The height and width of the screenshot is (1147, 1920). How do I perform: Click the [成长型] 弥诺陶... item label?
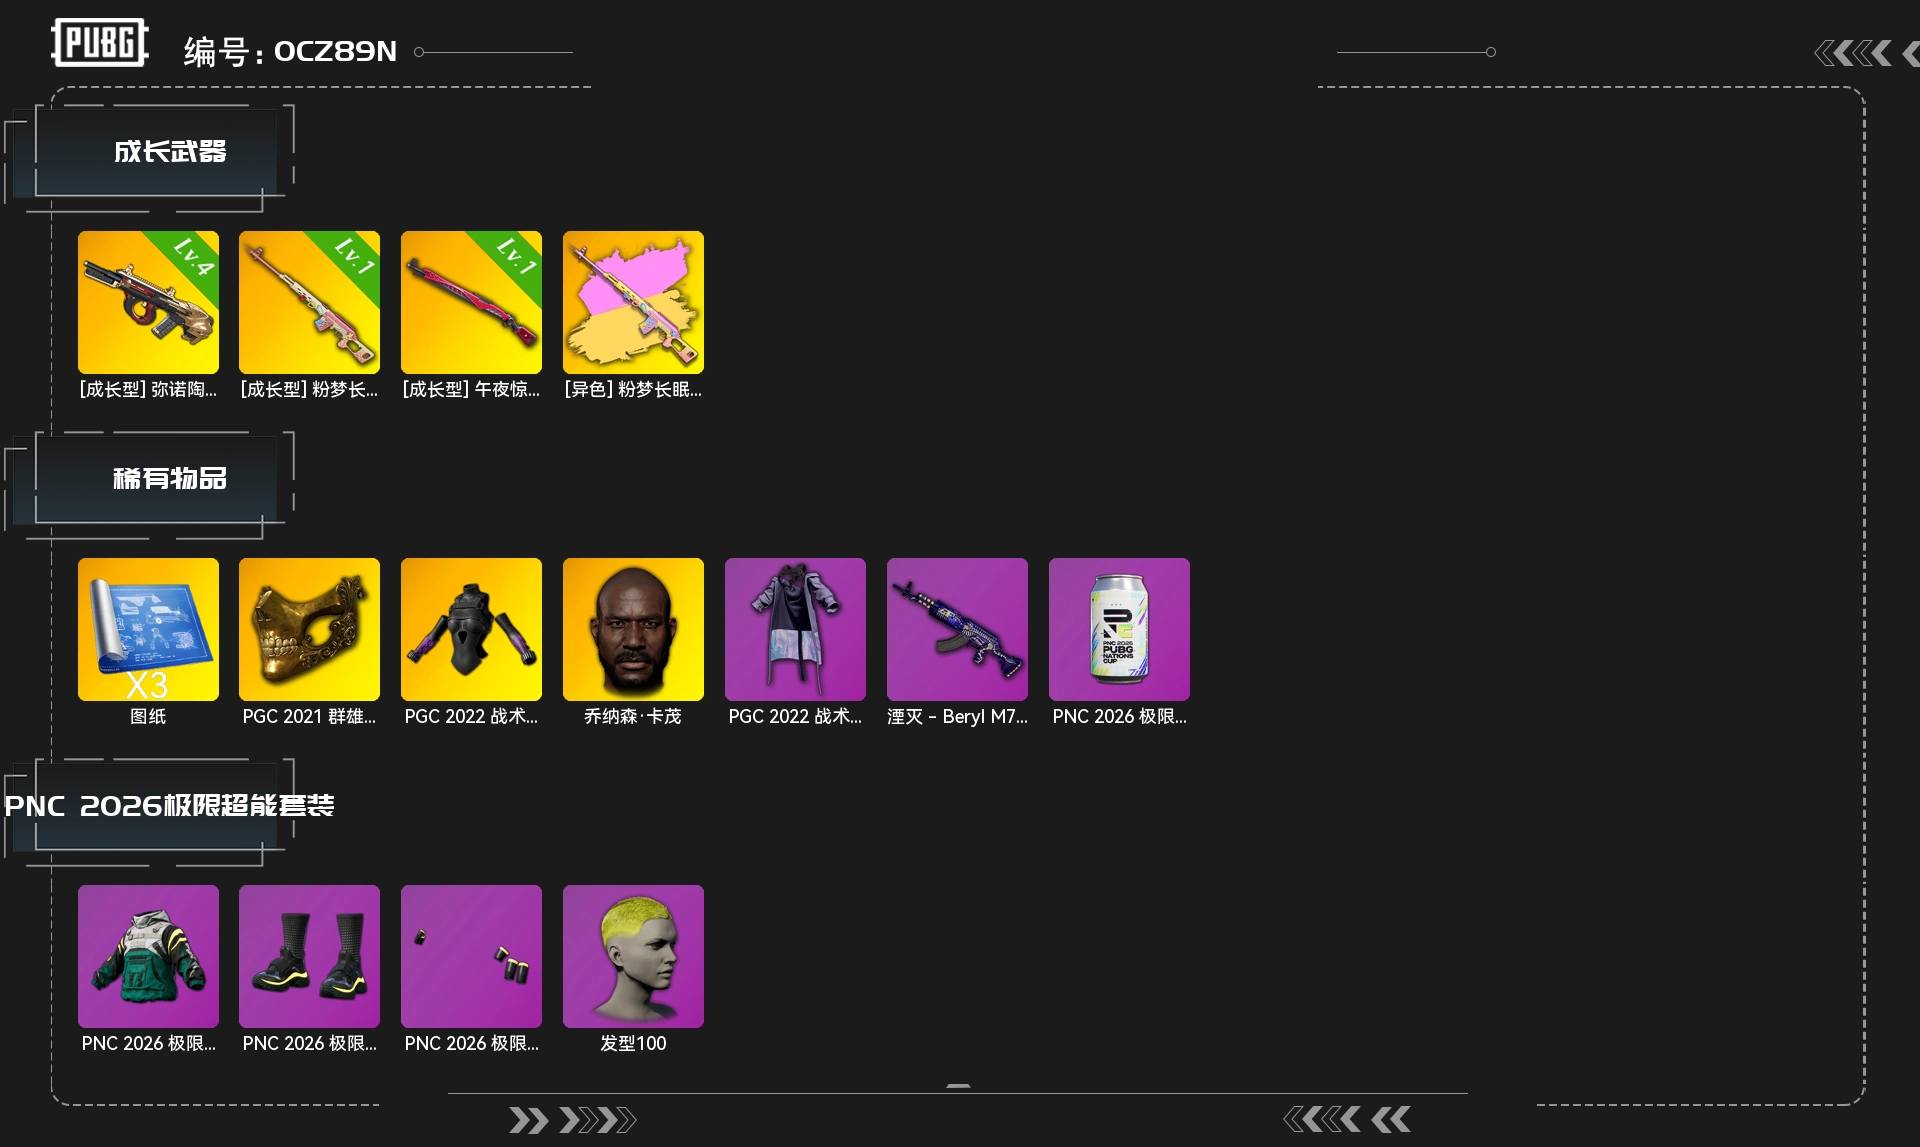[x=148, y=389]
